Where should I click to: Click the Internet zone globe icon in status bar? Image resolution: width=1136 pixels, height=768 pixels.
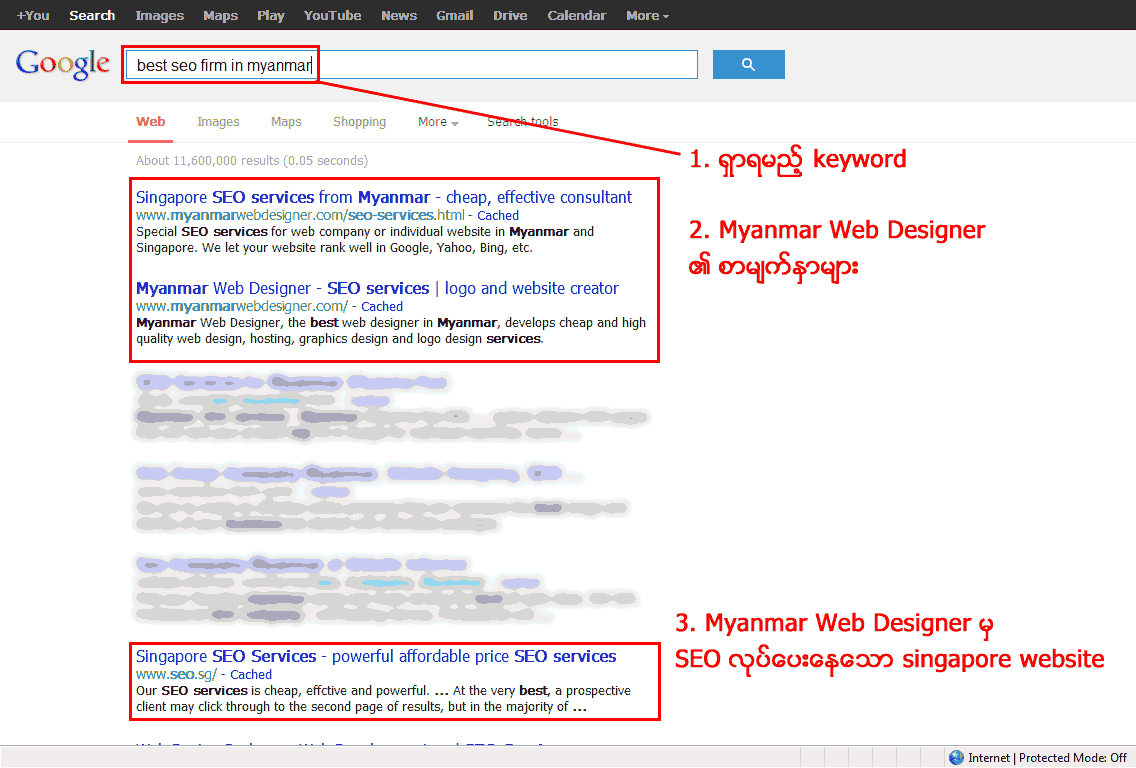(956, 758)
